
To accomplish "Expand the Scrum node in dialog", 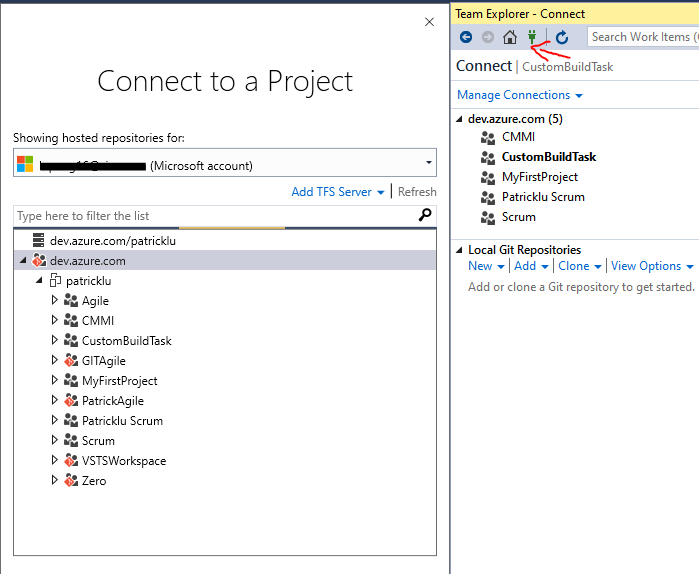I will click(x=54, y=440).
